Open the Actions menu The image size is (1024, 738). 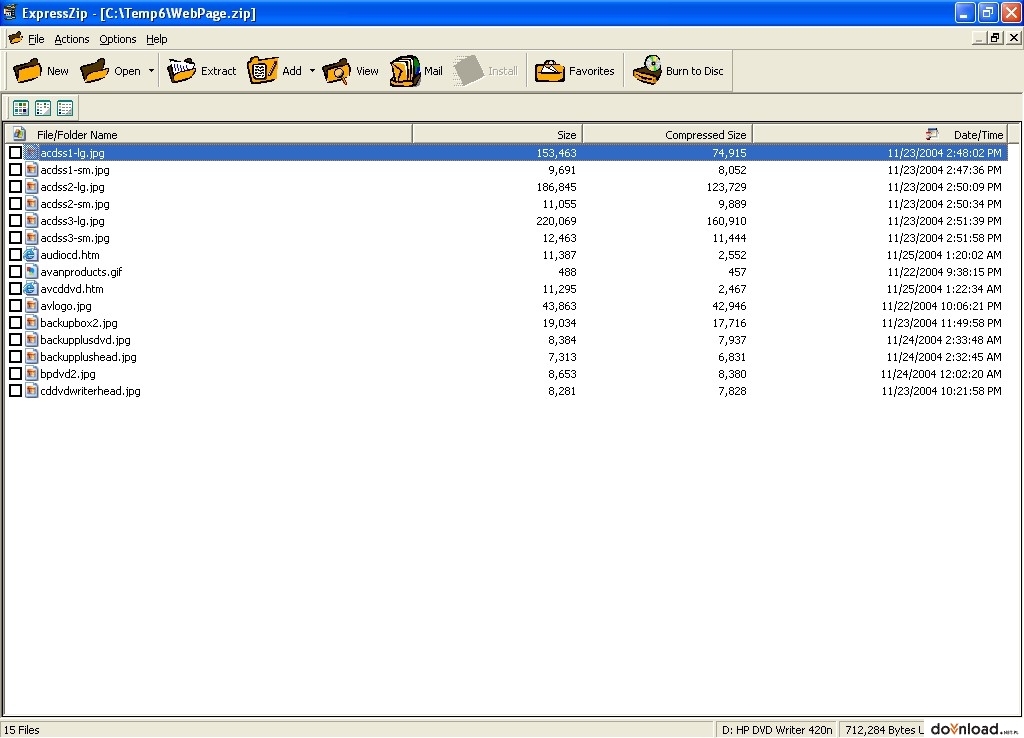click(x=72, y=39)
